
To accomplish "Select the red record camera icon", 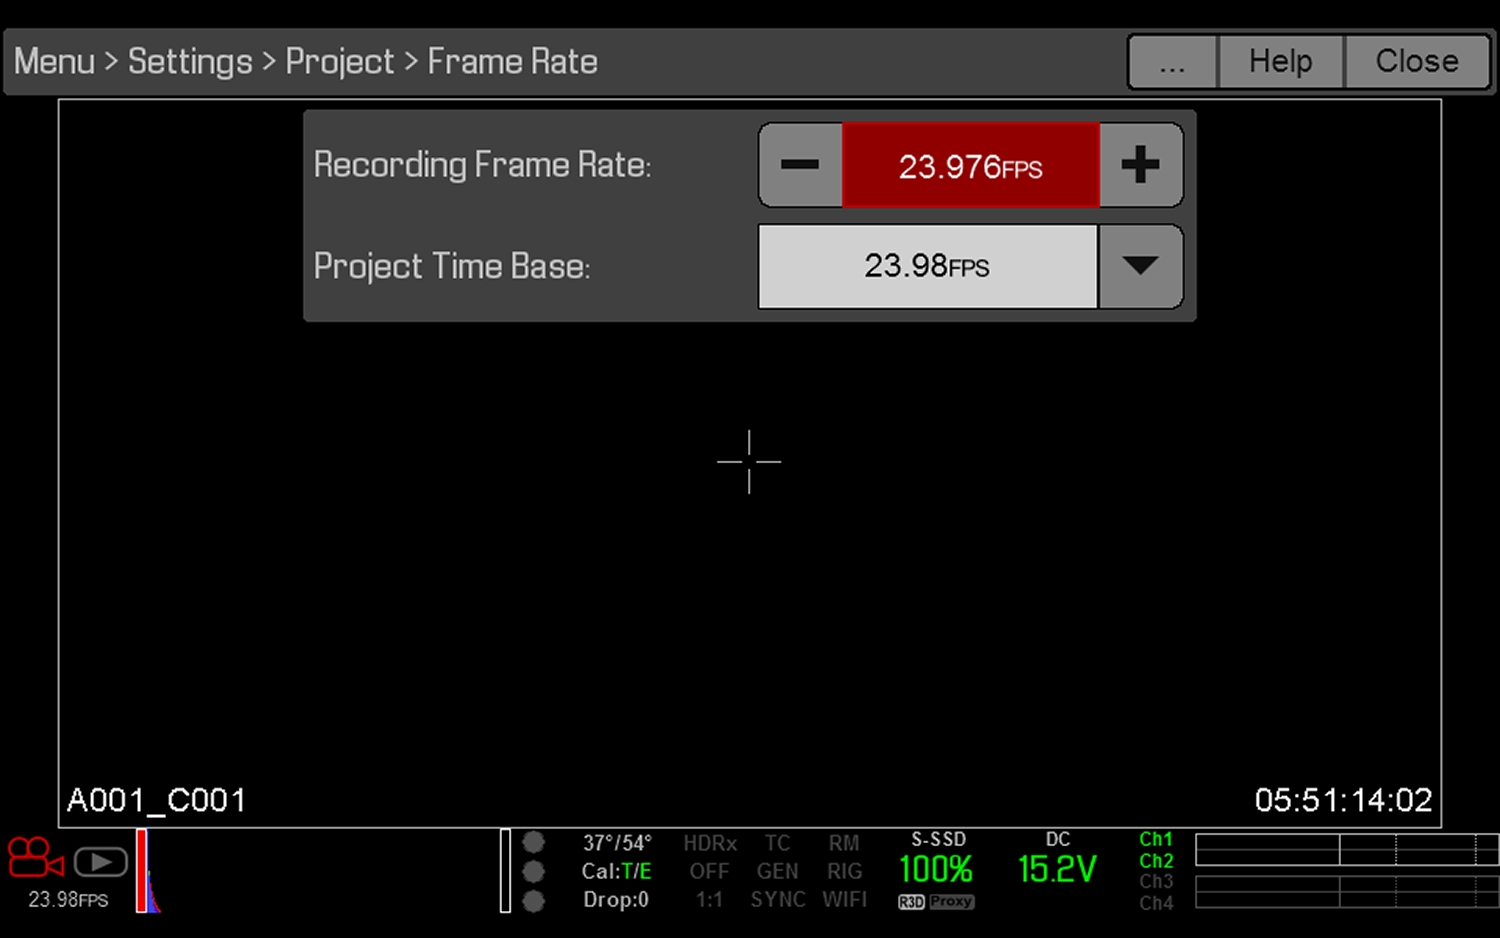I will [x=34, y=860].
